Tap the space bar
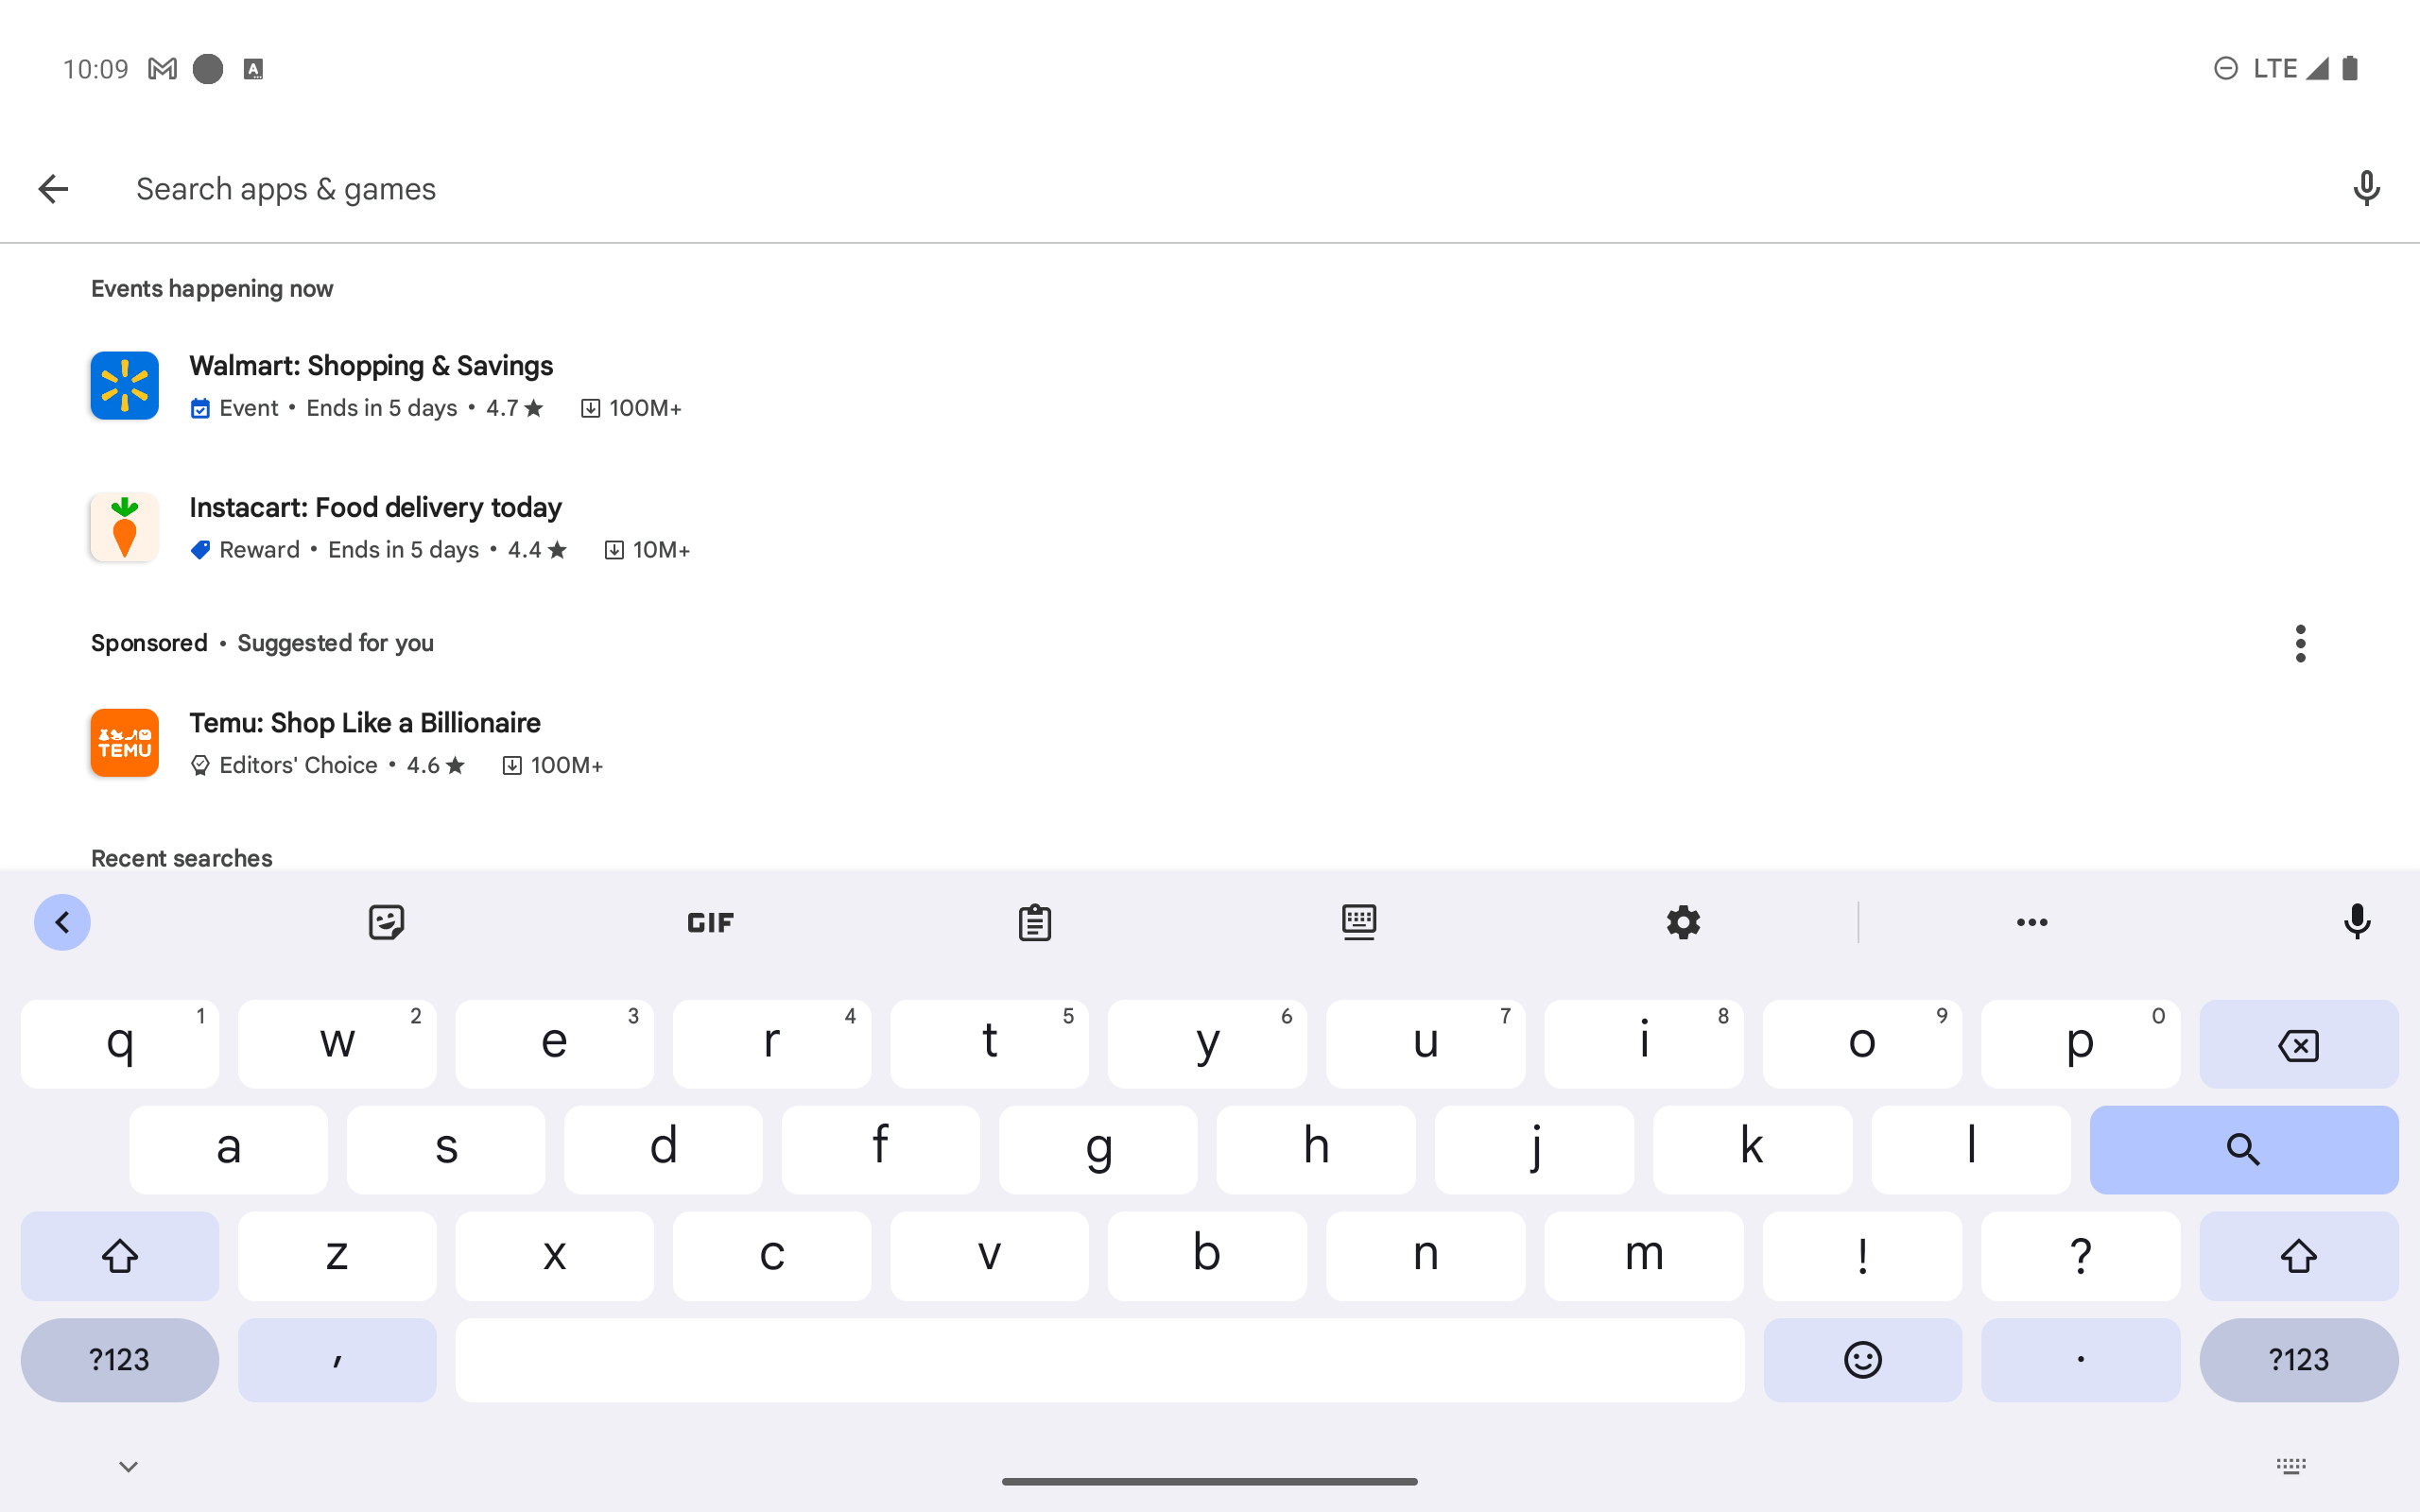The height and width of the screenshot is (1512, 2420). point(1100,1360)
